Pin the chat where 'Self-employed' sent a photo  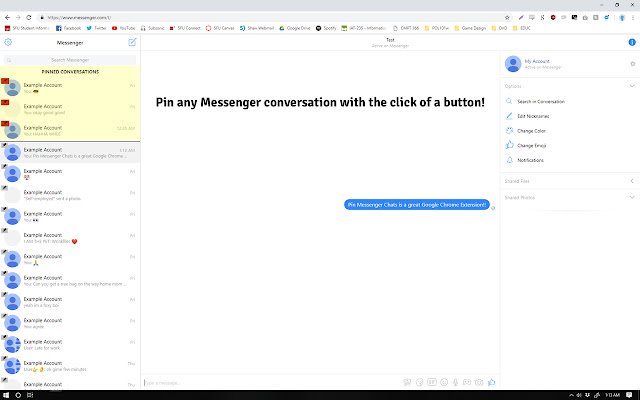coord(4,188)
